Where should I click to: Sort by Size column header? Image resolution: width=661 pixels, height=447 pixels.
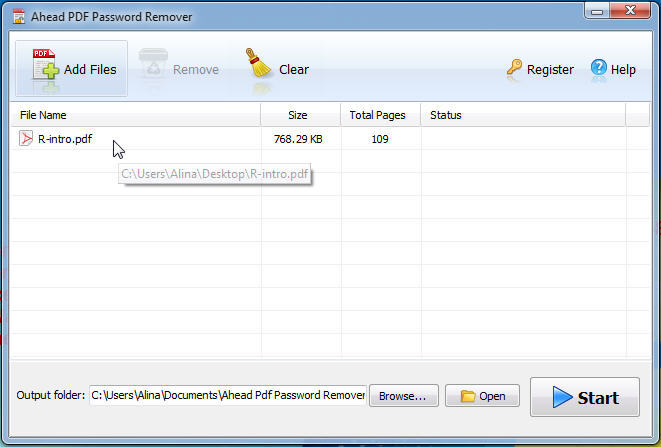pyautogui.click(x=301, y=115)
